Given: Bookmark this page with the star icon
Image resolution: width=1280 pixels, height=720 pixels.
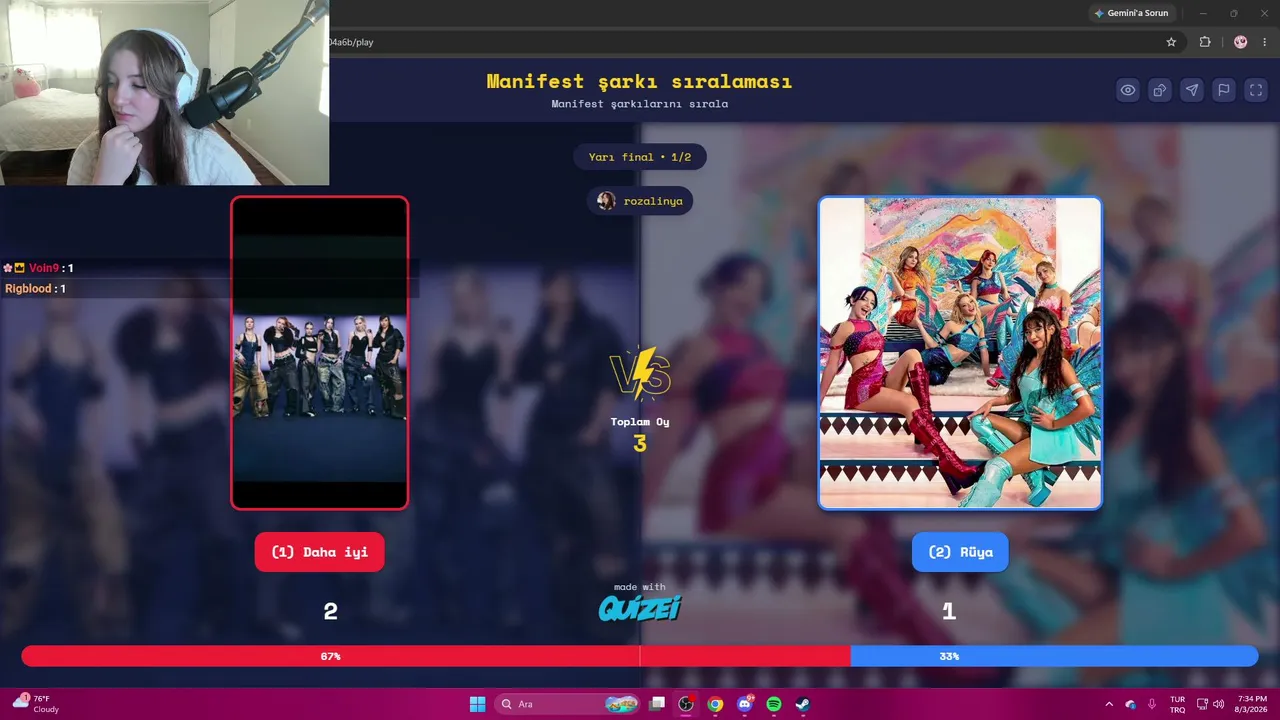Looking at the screenshot, I should (1171, 42).
